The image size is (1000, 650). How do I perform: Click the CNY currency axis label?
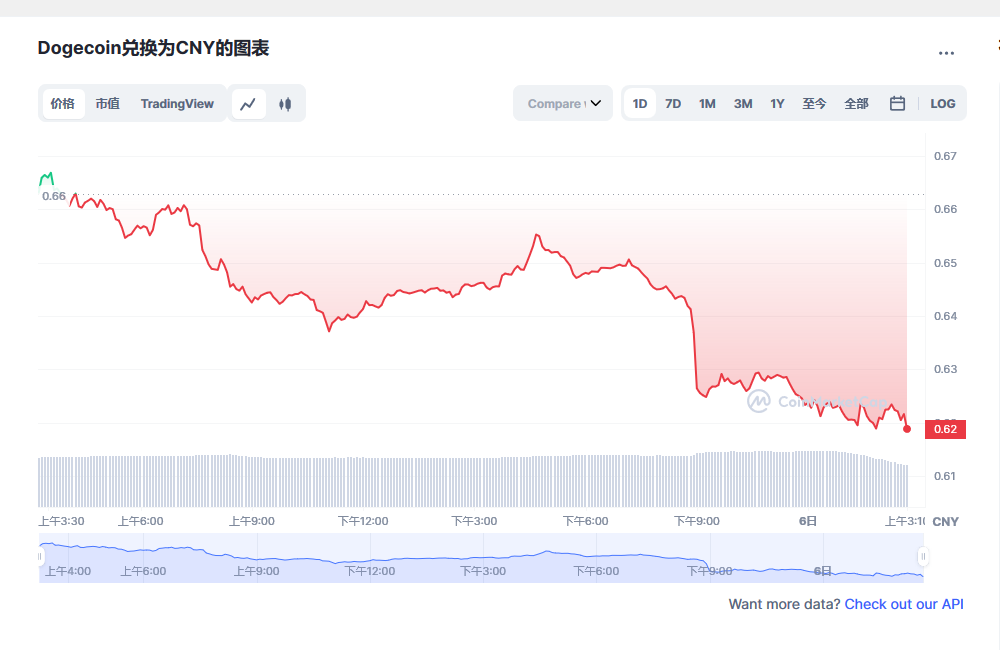pos(945,522)
